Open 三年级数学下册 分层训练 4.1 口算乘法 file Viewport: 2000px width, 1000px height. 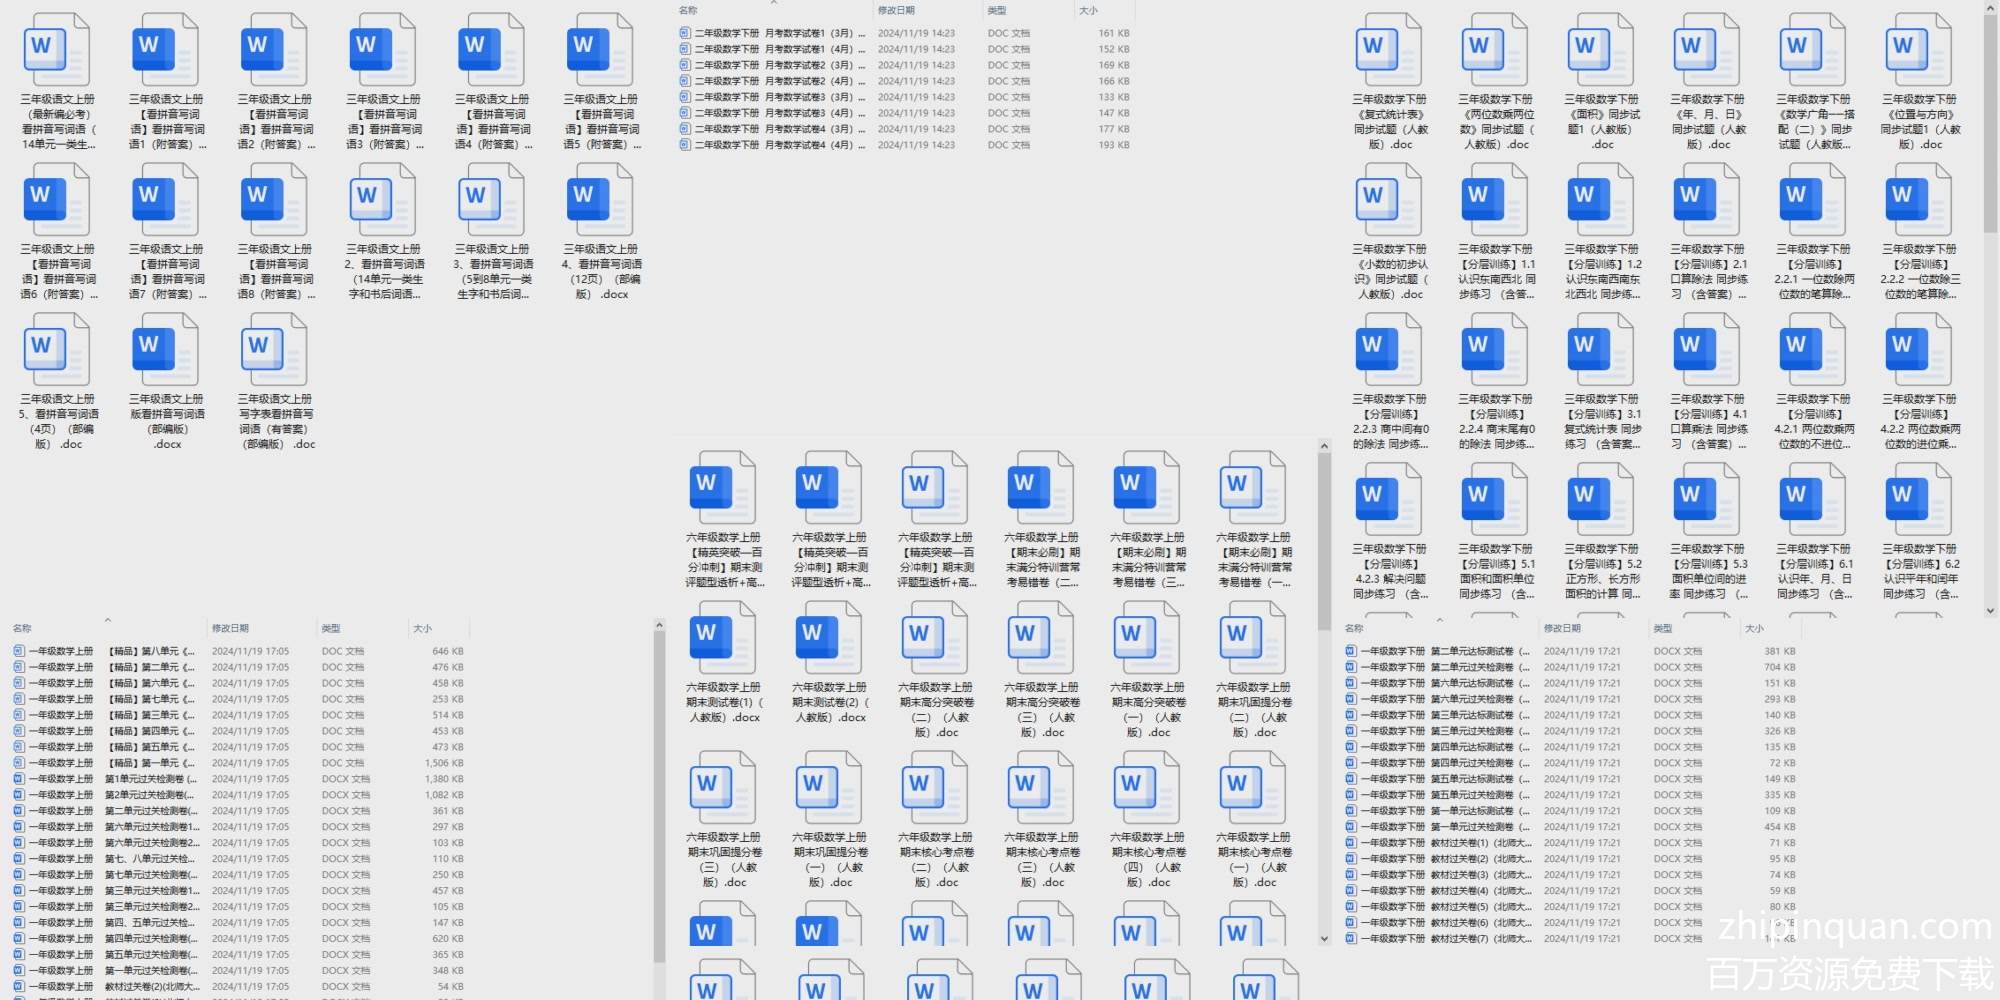[x=1707, y=350]
